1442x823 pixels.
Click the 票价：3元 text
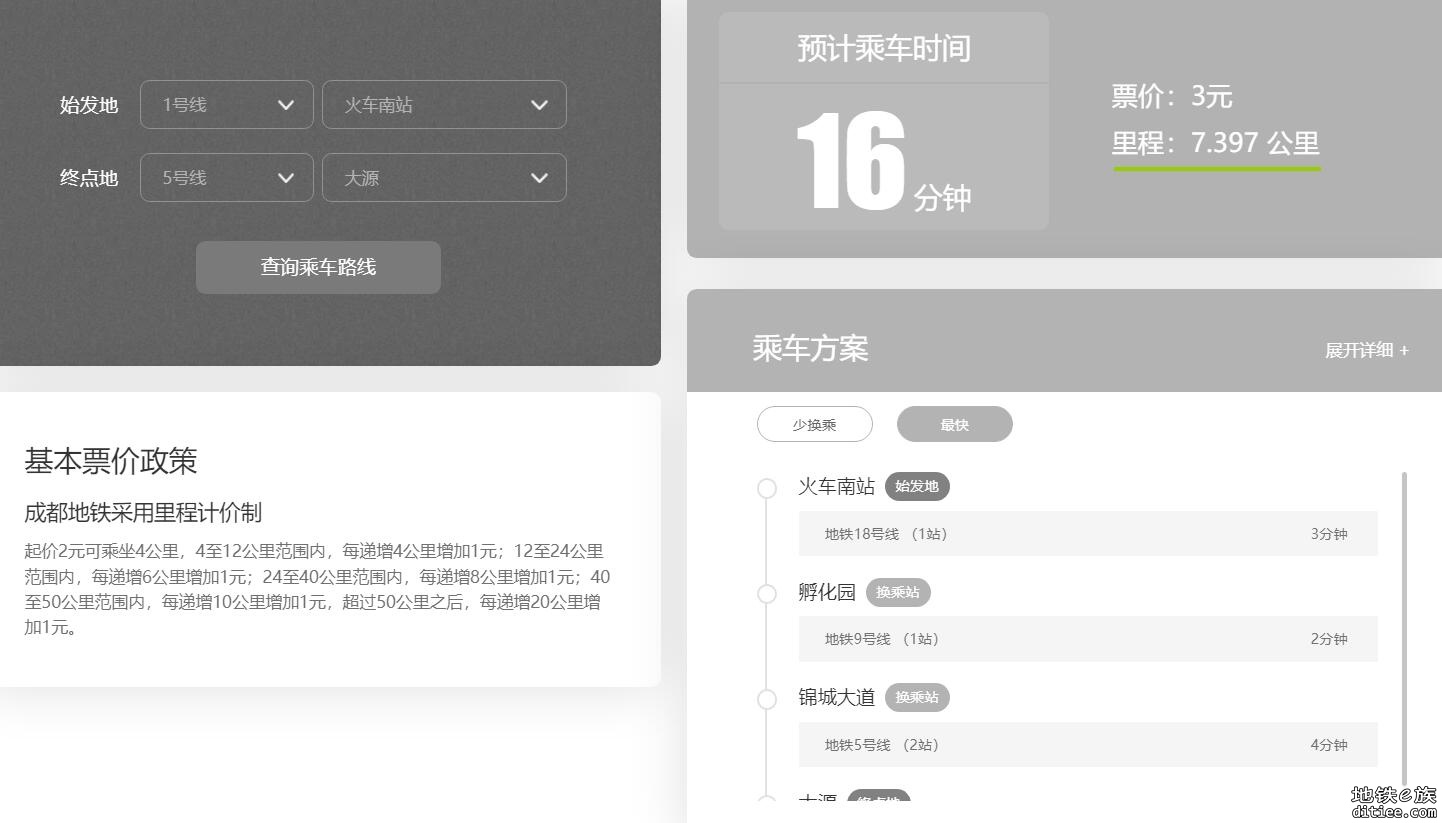[1171, 96]
